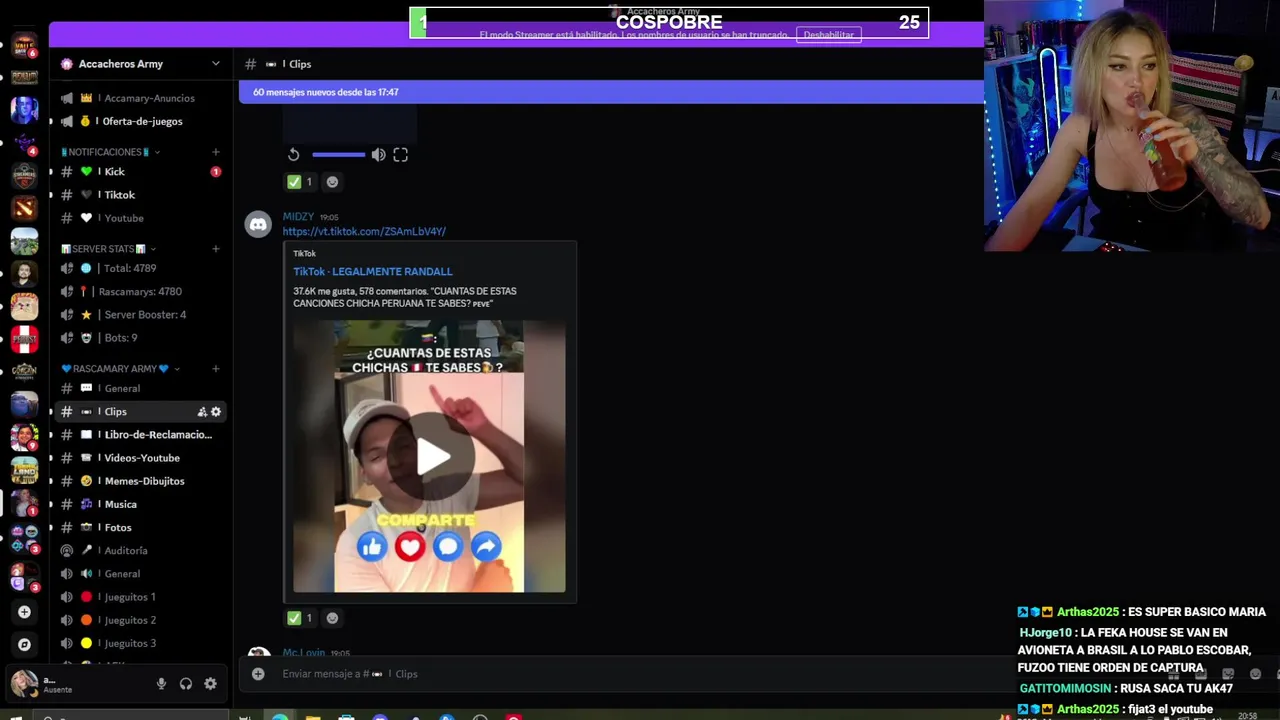Image resolution: width=1280 pixels, height=720 pixels.
Task: Create channel in NOTIFICACIONES category plus icon
Action: pos(216,152)
